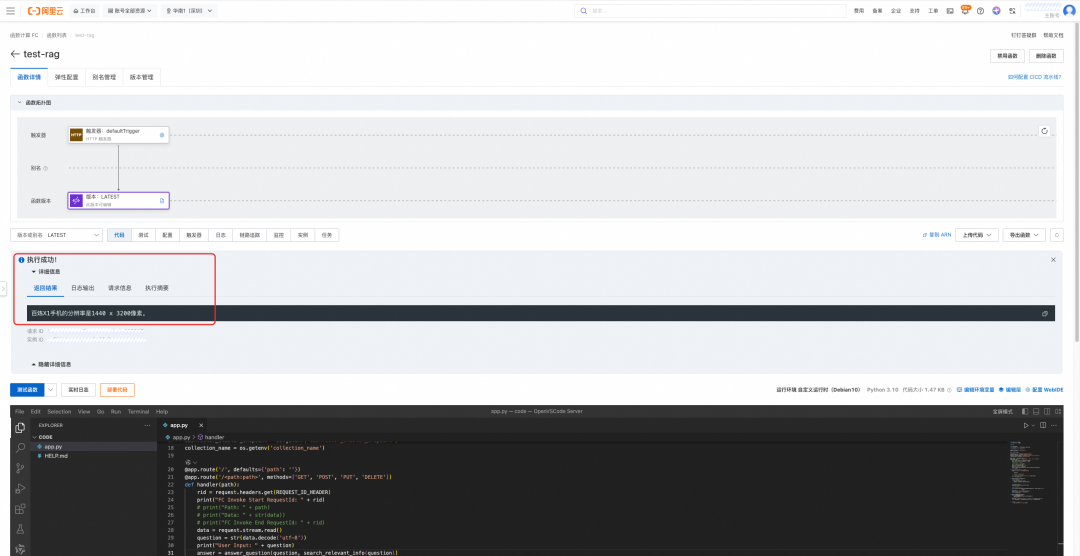Open the version or alias LATEST dropdown
This screenshot has height=556, width=1080.
coord(56,235)
